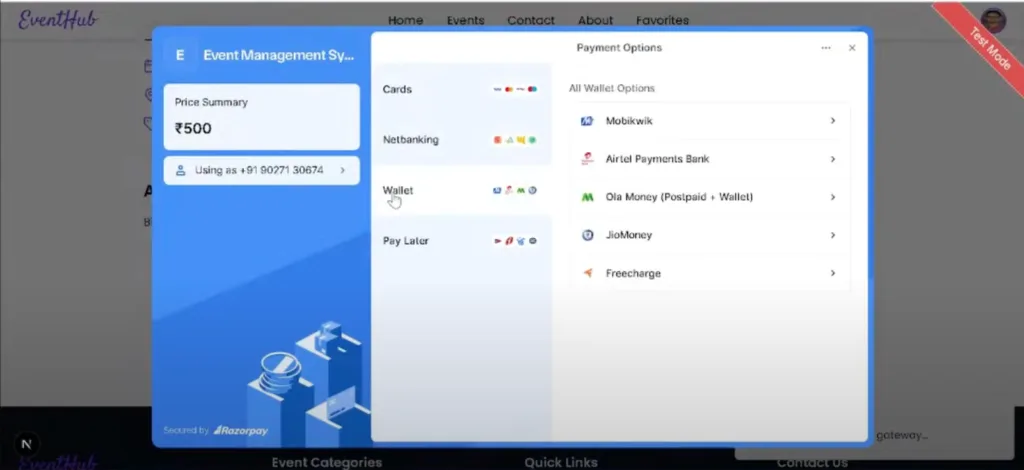Screen dimensions: 1024x470
Task: Click the All Wallet Options heading
Action: [612, 88]
